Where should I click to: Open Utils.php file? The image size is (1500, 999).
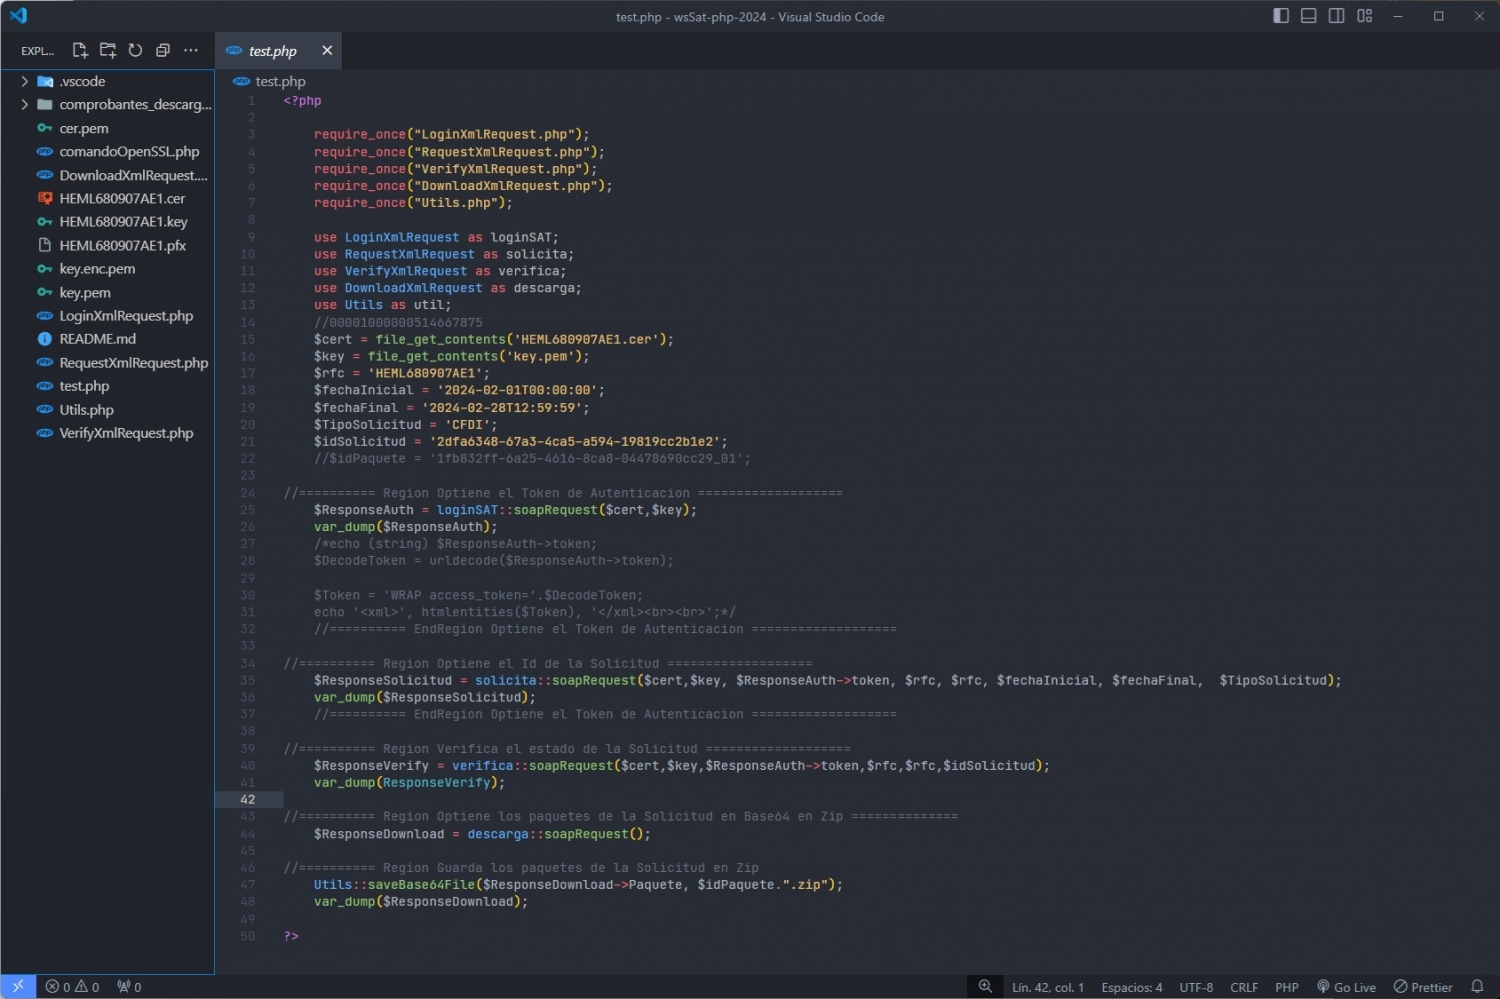click(x=107, y=409)
